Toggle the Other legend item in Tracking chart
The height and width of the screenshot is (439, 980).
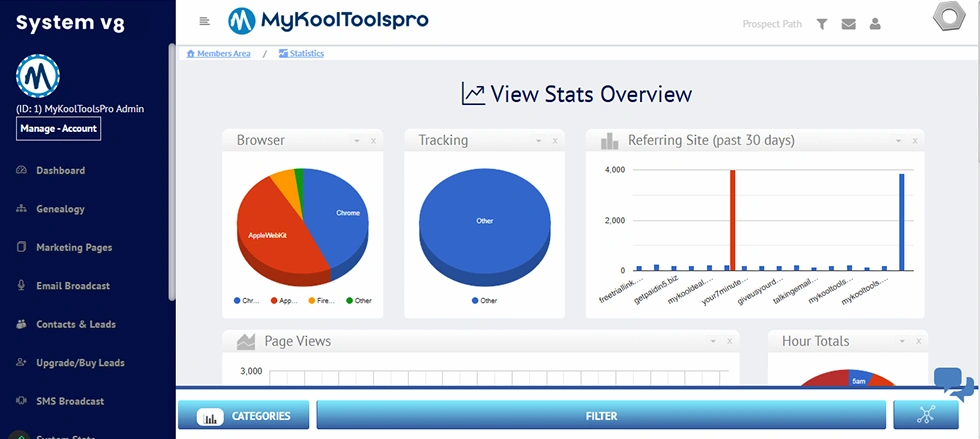click(487, 300)
